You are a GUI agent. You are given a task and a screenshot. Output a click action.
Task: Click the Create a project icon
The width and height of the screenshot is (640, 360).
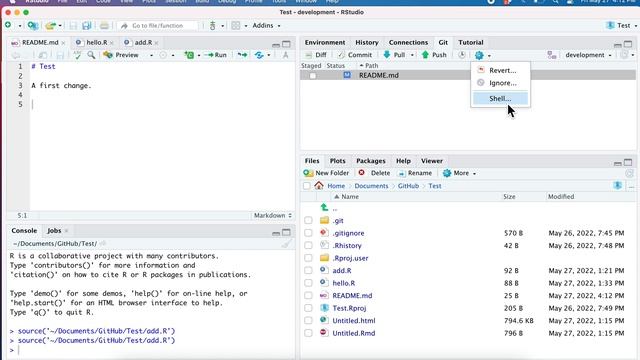33,26
